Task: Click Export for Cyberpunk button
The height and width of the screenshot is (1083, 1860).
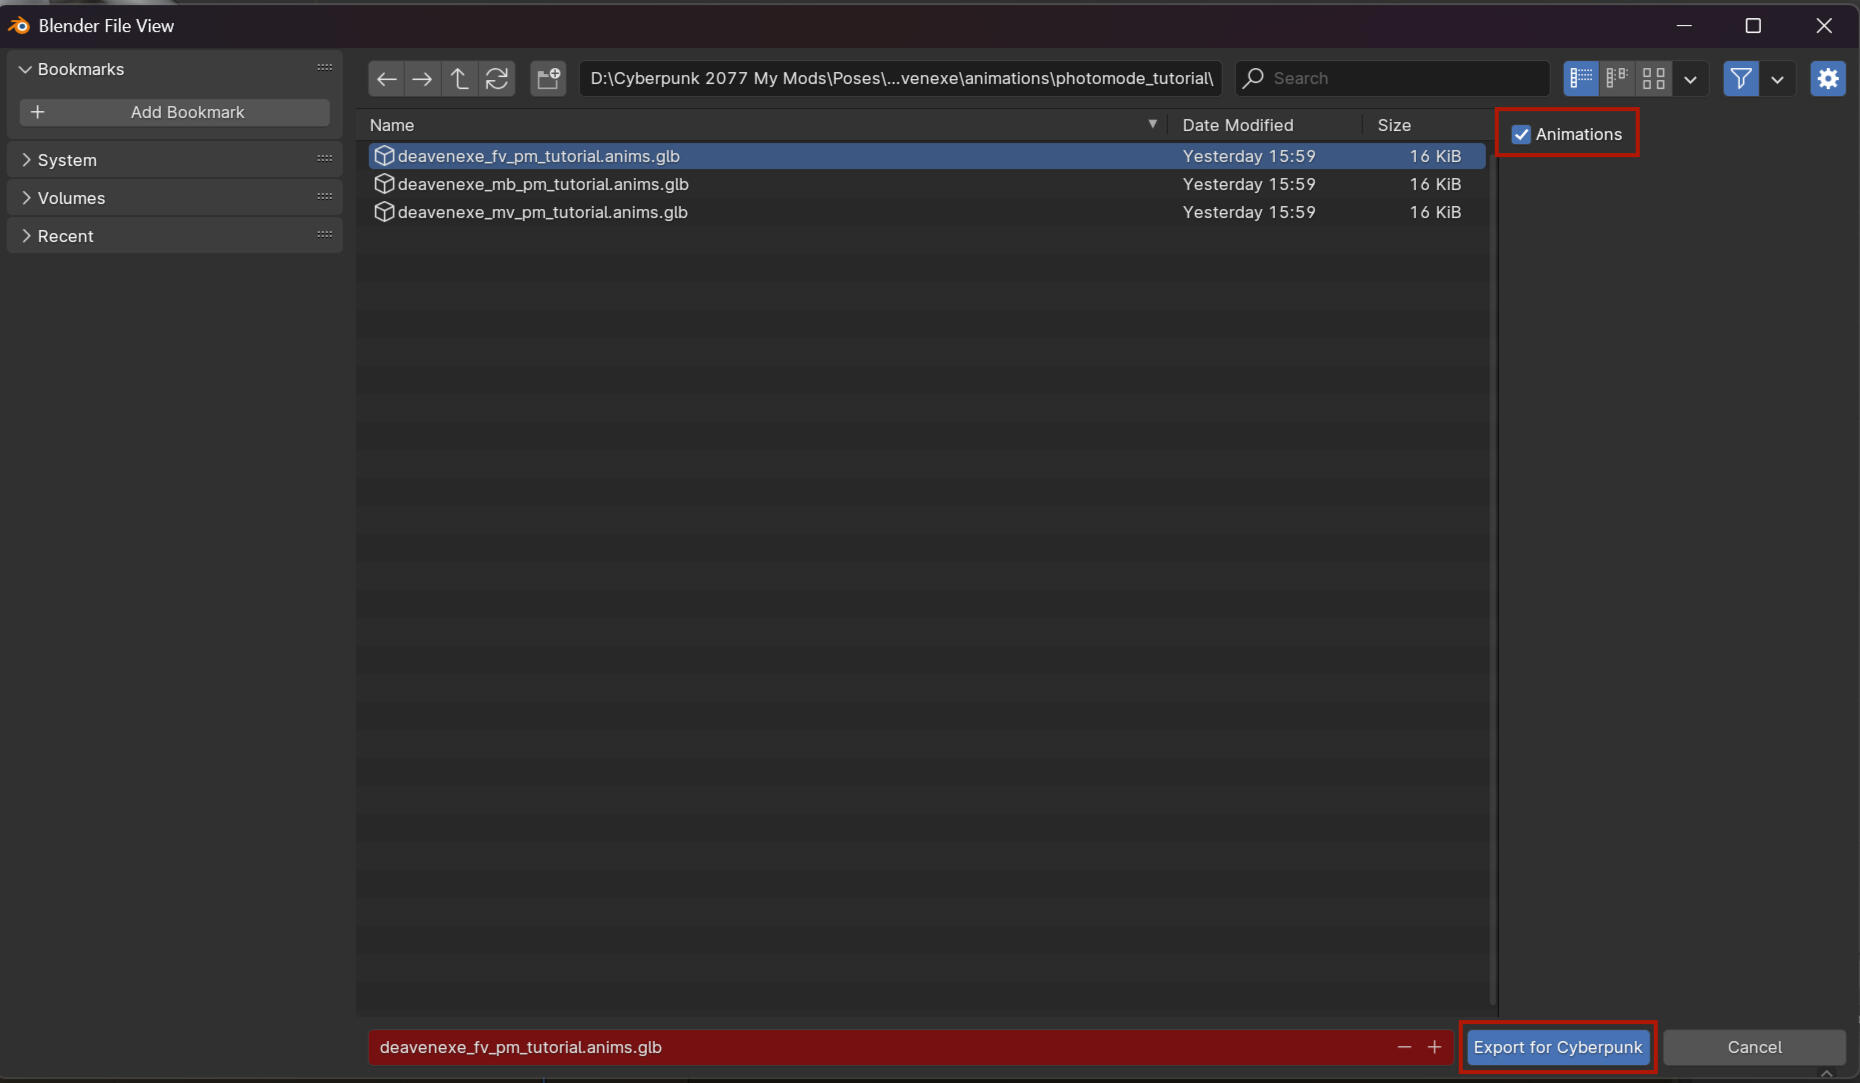Action: pyautogui.click(x=1557, y=1047)
